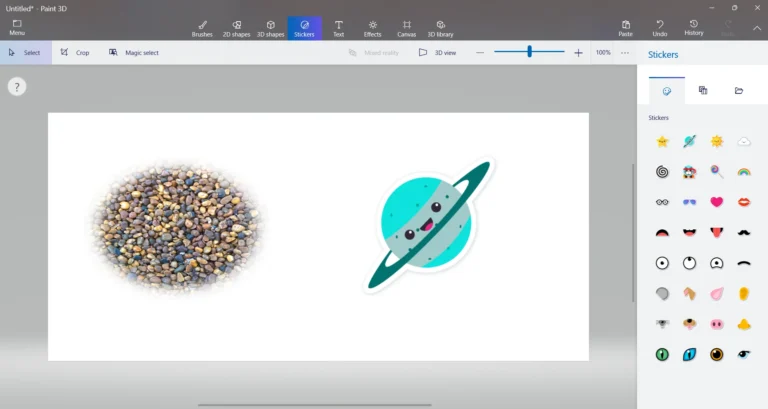Viewport: 768px width, 409px height.
Task: Pick the lollipop sticker
Action: (x=717, y=172)
